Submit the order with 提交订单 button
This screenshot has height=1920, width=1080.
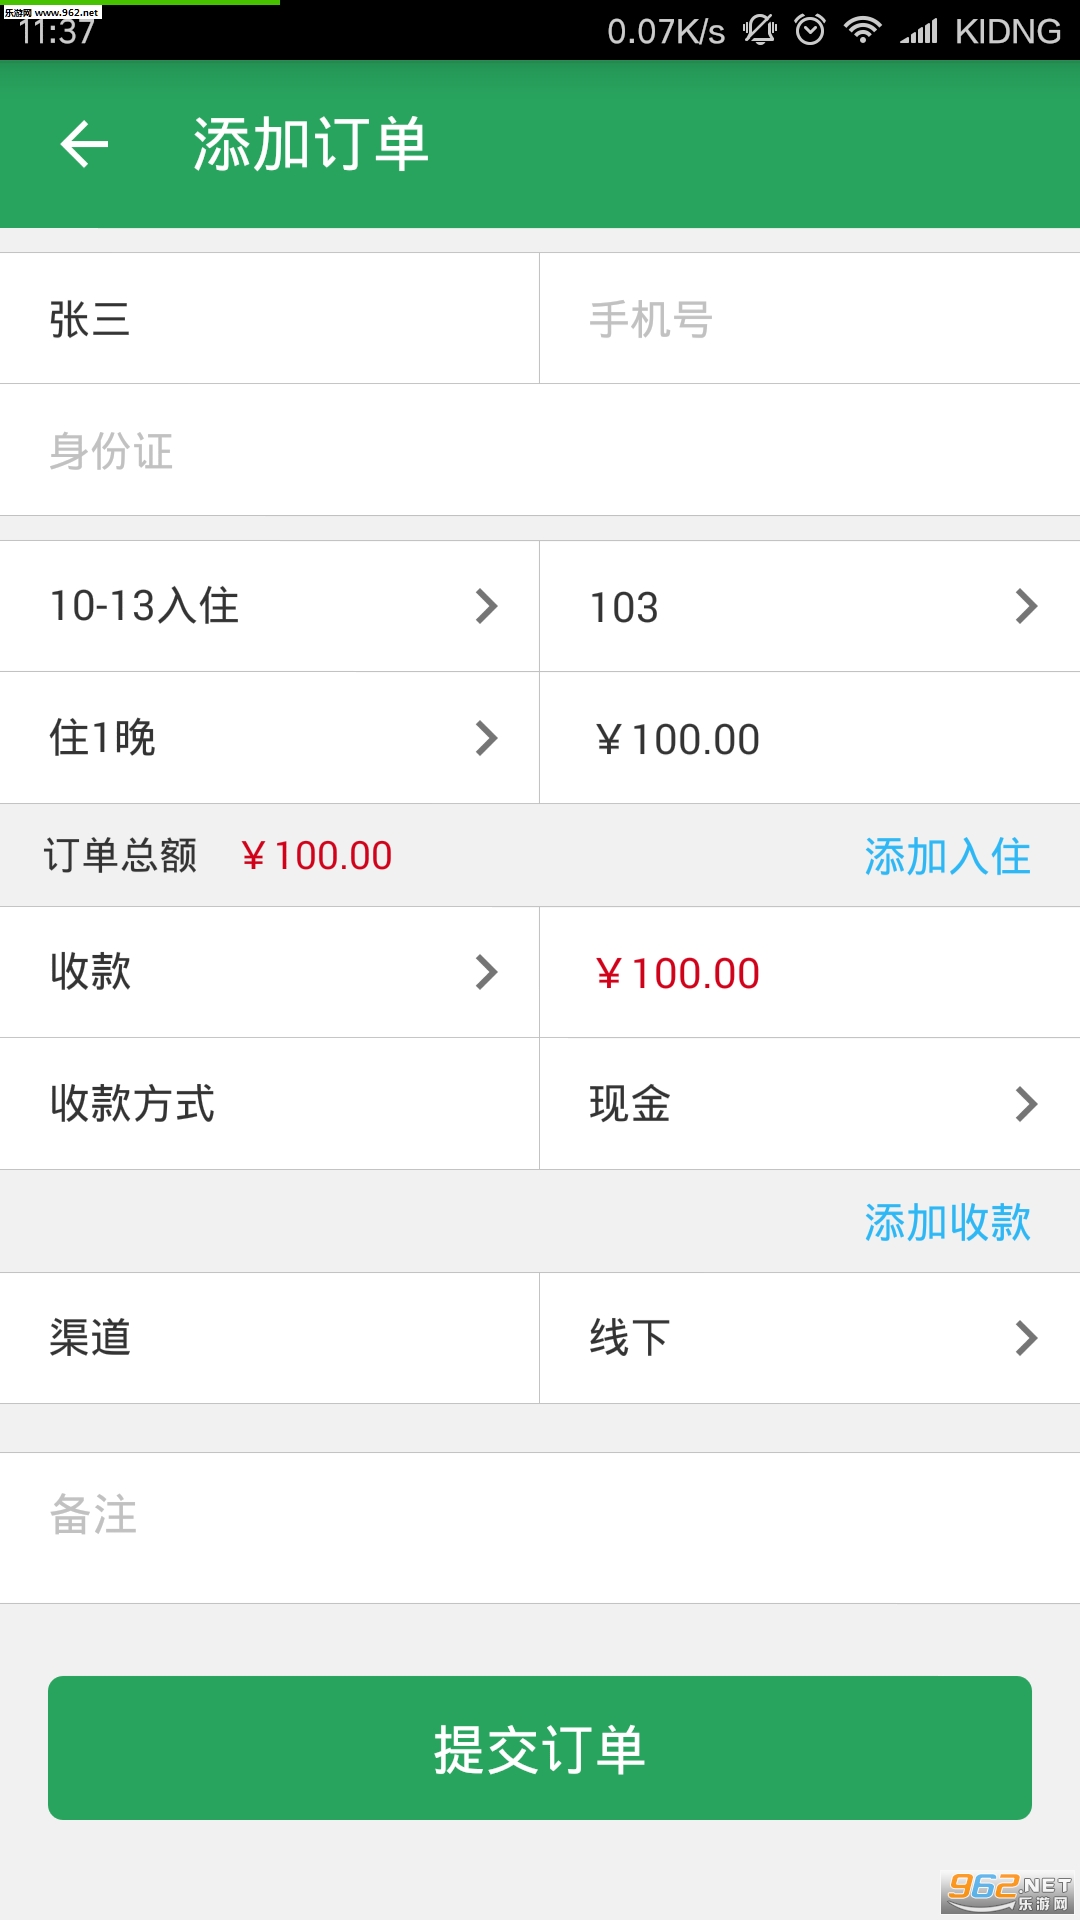540,1748
